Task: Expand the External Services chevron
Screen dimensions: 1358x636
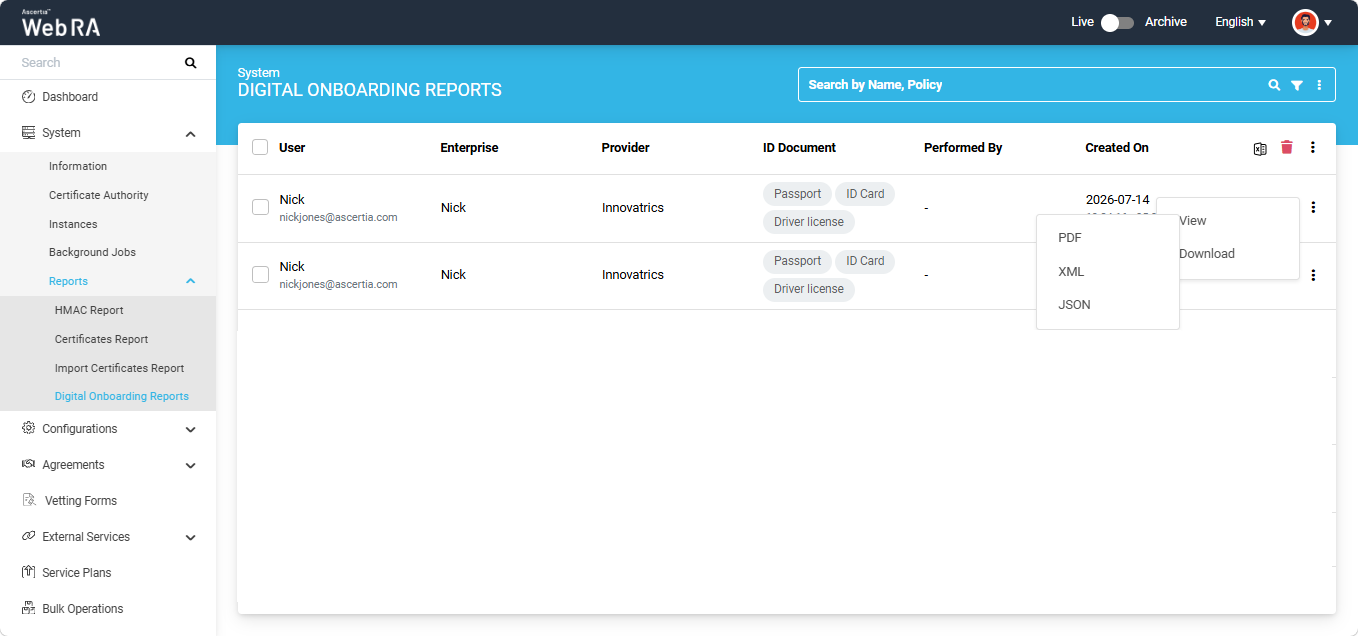Action: 191,538
